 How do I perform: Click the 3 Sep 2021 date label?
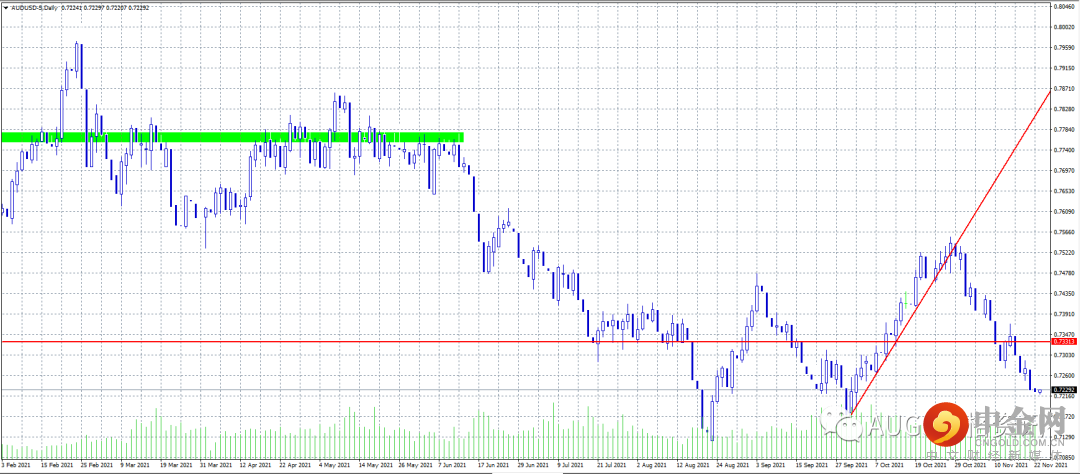tap(773, 465)
